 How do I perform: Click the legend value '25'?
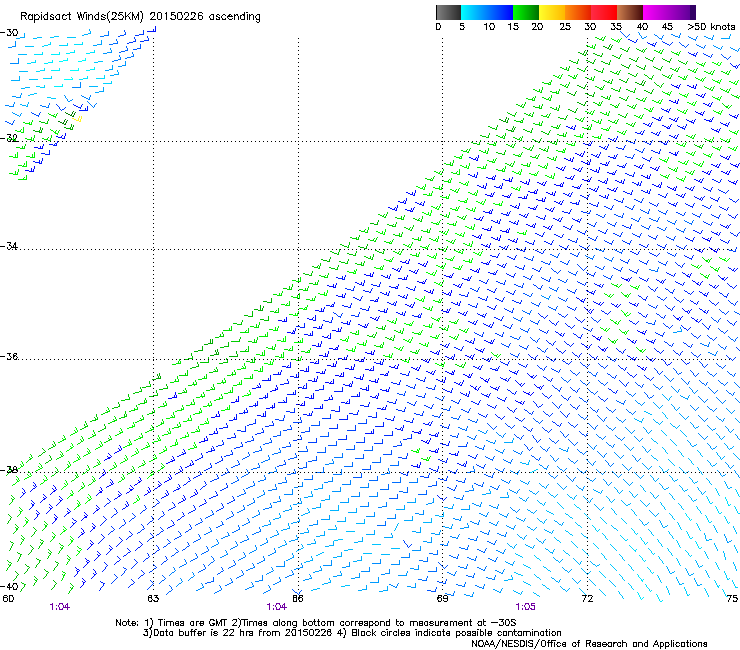[x=565, y=27]
